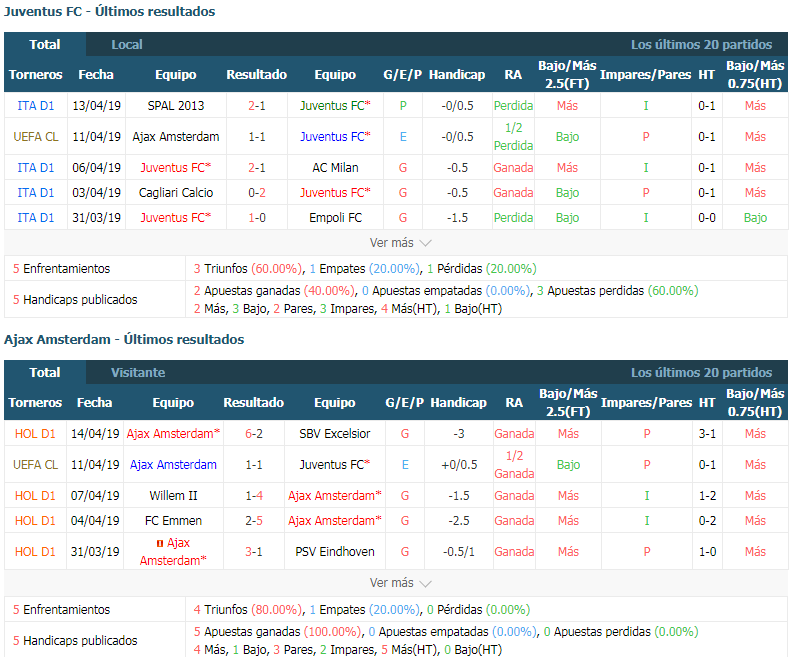Screen dimensions: 791x657
Task: Click the 2-1 result against SPAL 2013
Action: coord(257,105)
